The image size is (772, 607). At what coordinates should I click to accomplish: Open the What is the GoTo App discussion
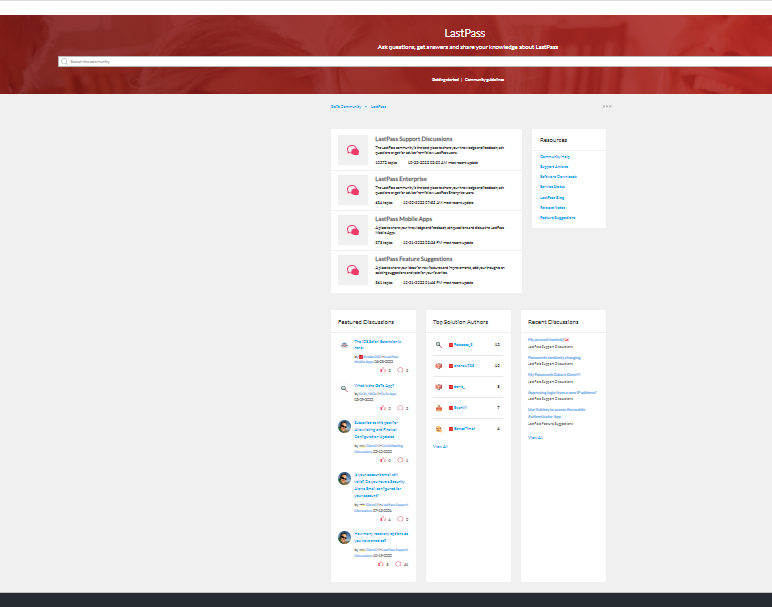coord(374,385)
